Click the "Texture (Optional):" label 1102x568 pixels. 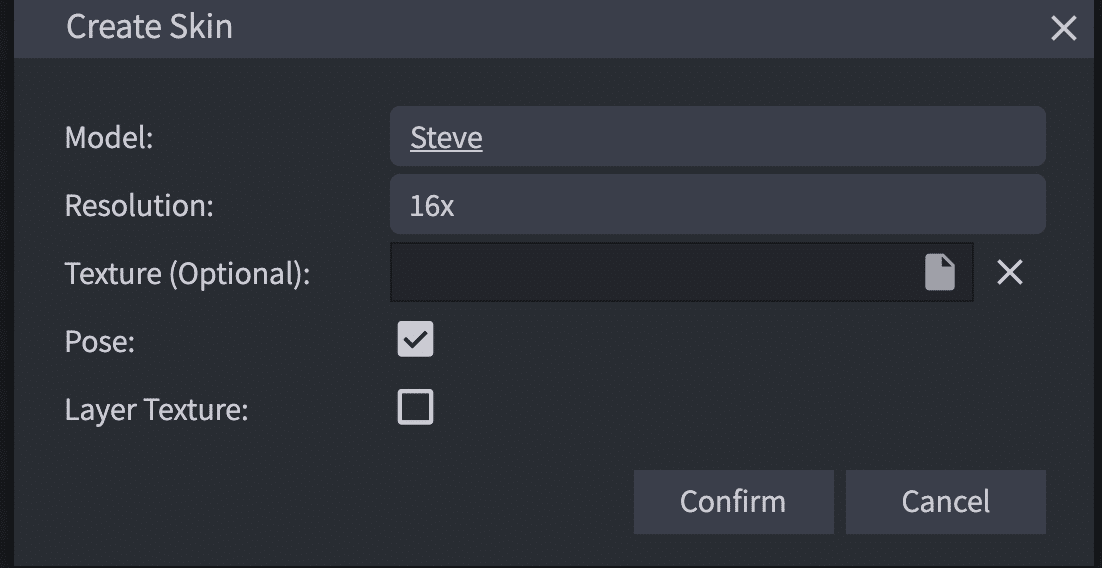point(187,274)
